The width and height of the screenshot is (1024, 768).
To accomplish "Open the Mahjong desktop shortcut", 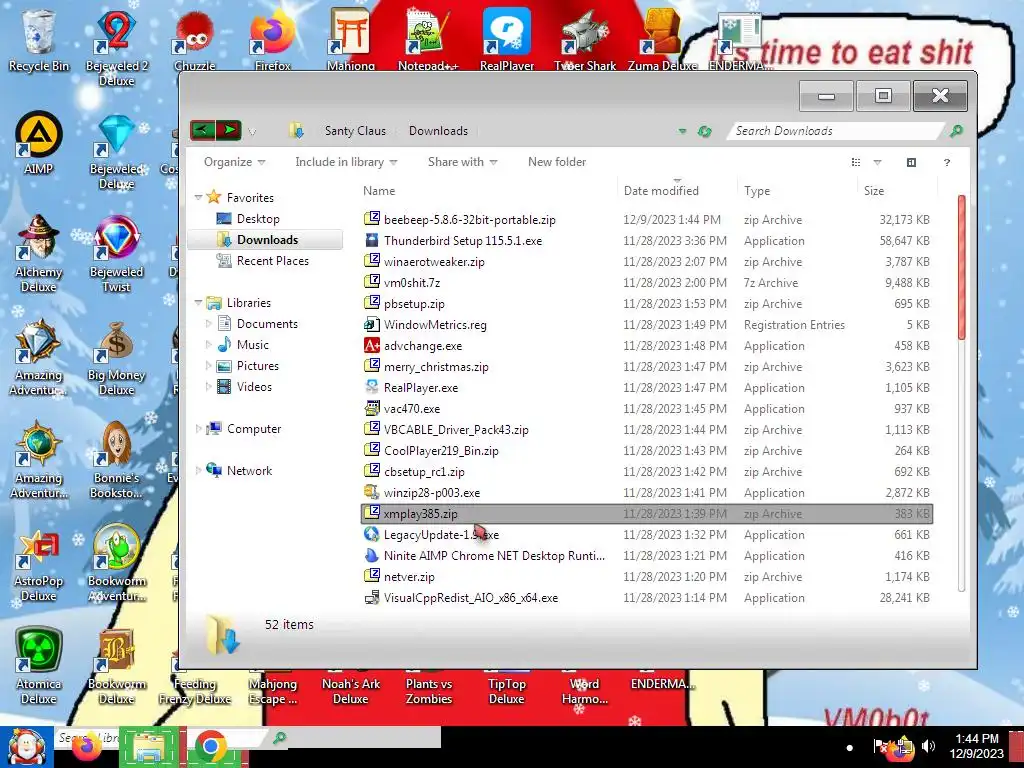I will (351, 40).
